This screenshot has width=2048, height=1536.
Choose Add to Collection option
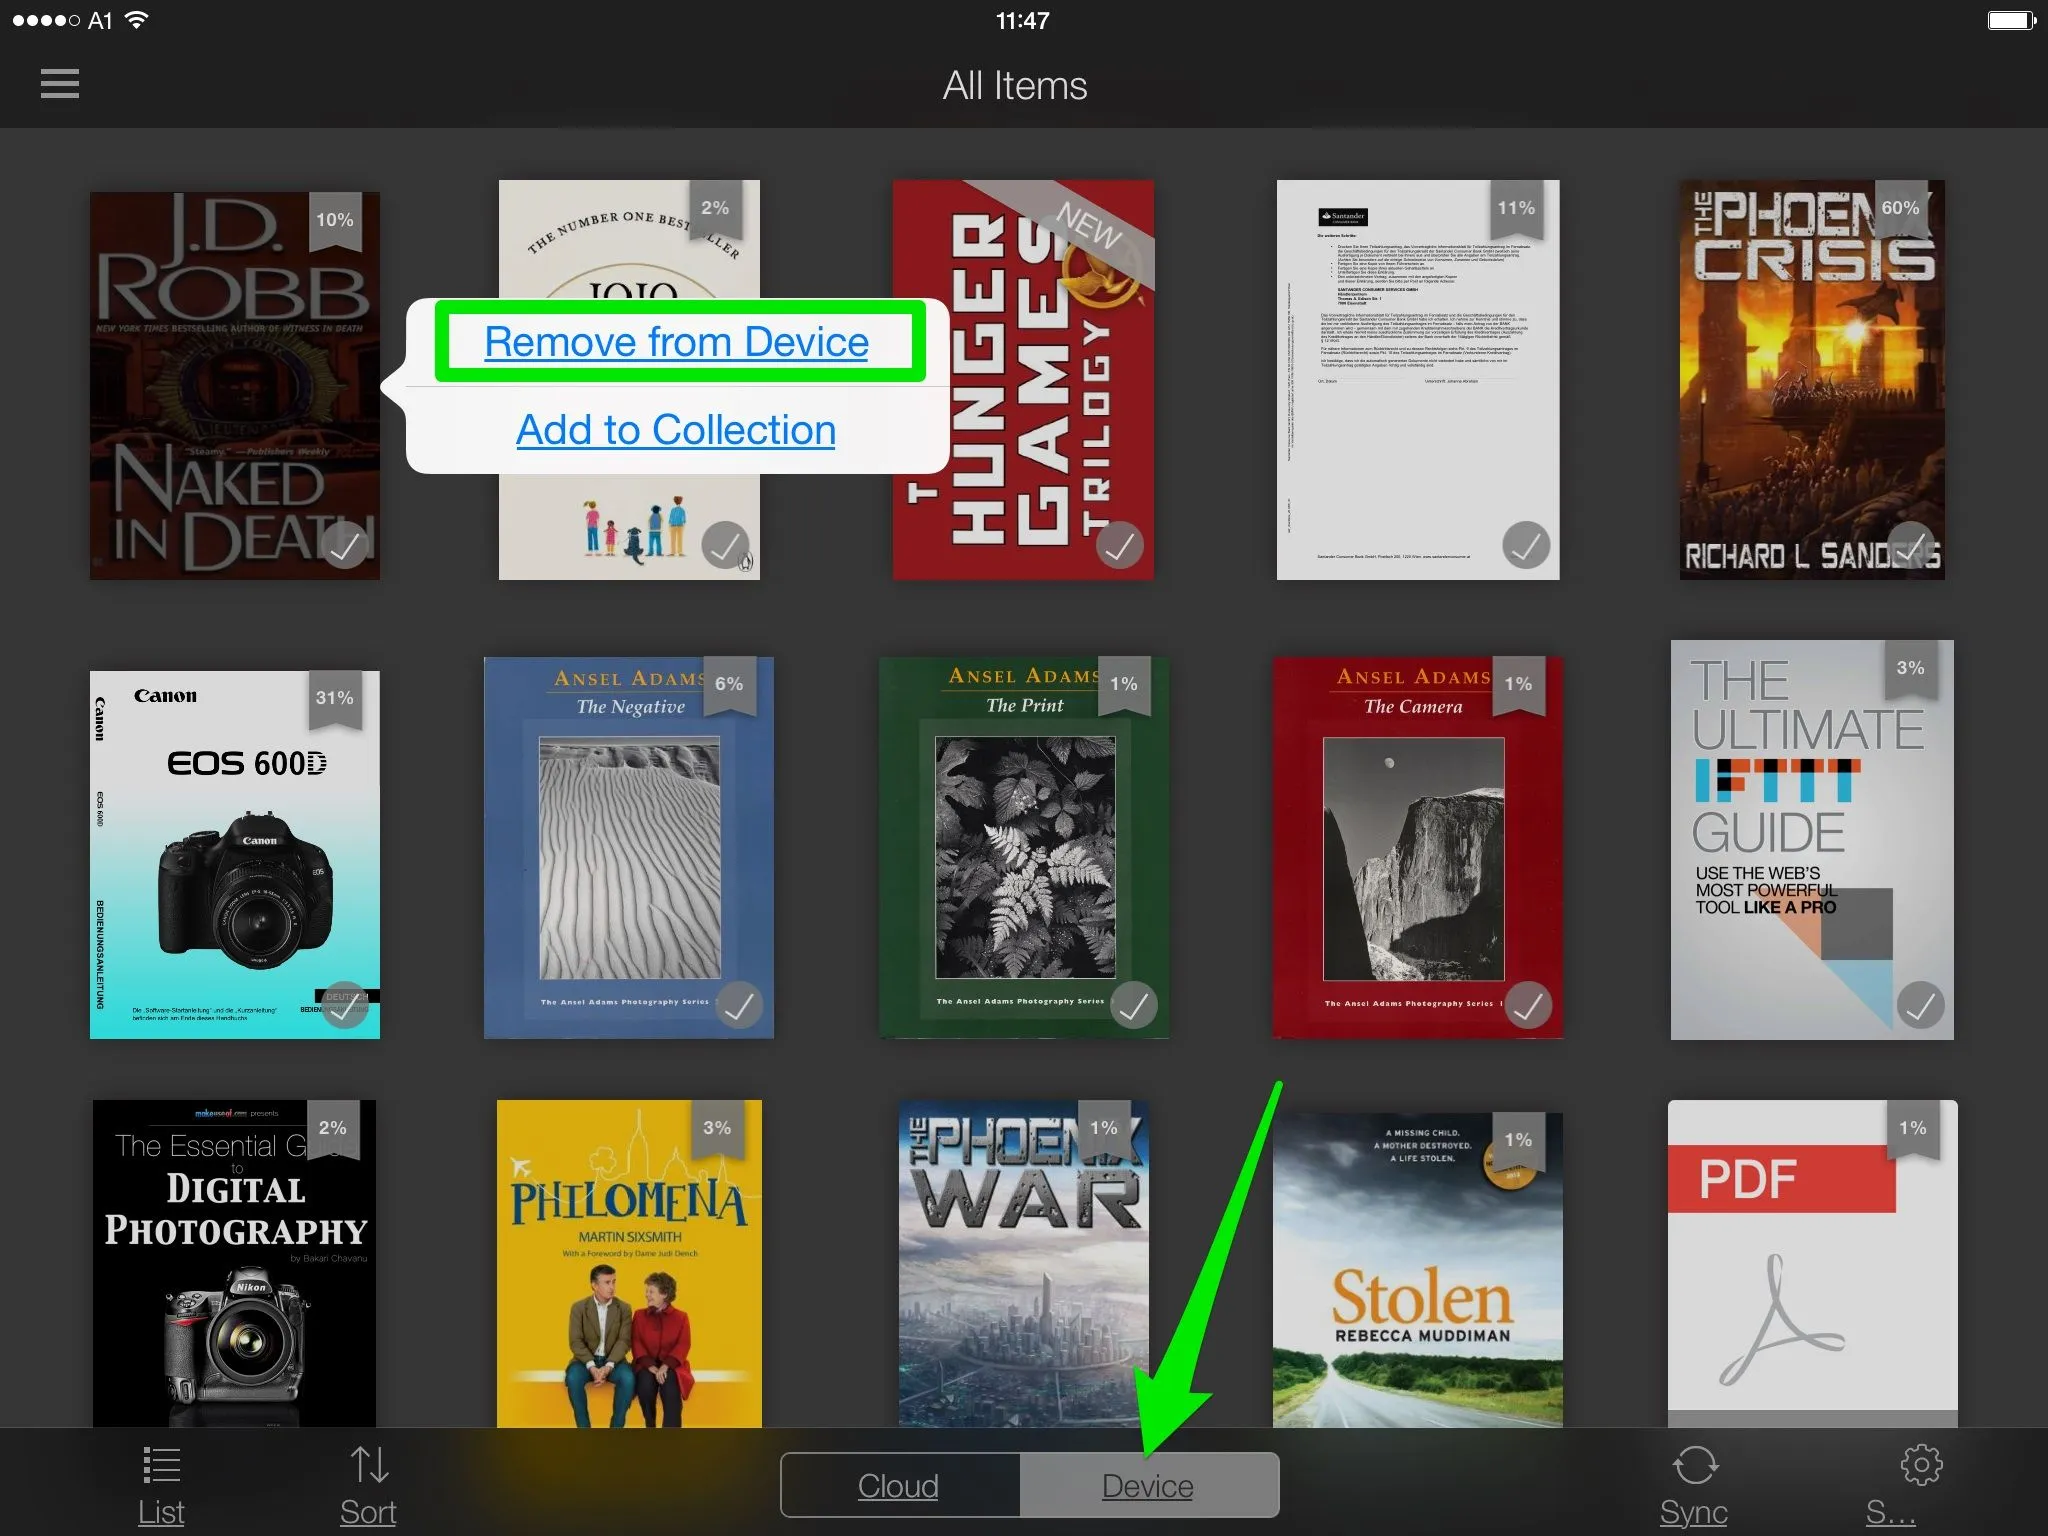coord(676,430)
